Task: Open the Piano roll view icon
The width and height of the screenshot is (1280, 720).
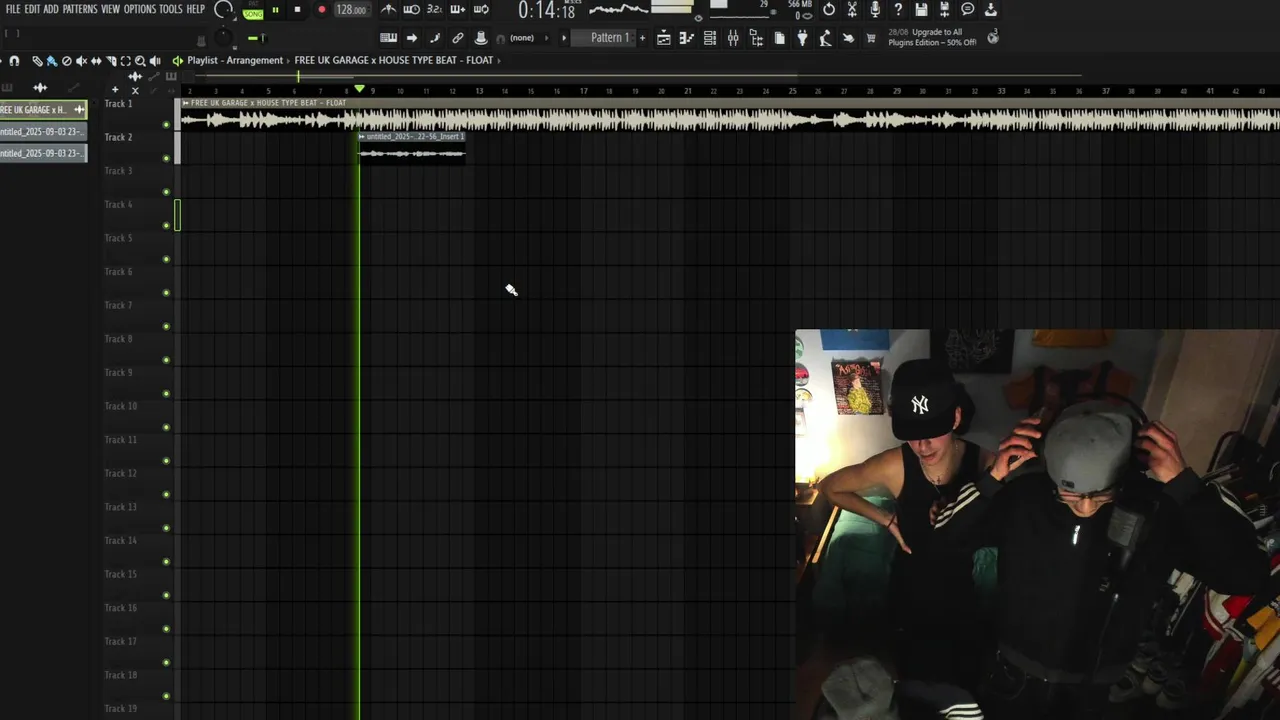Action: [x=687, y=38]
